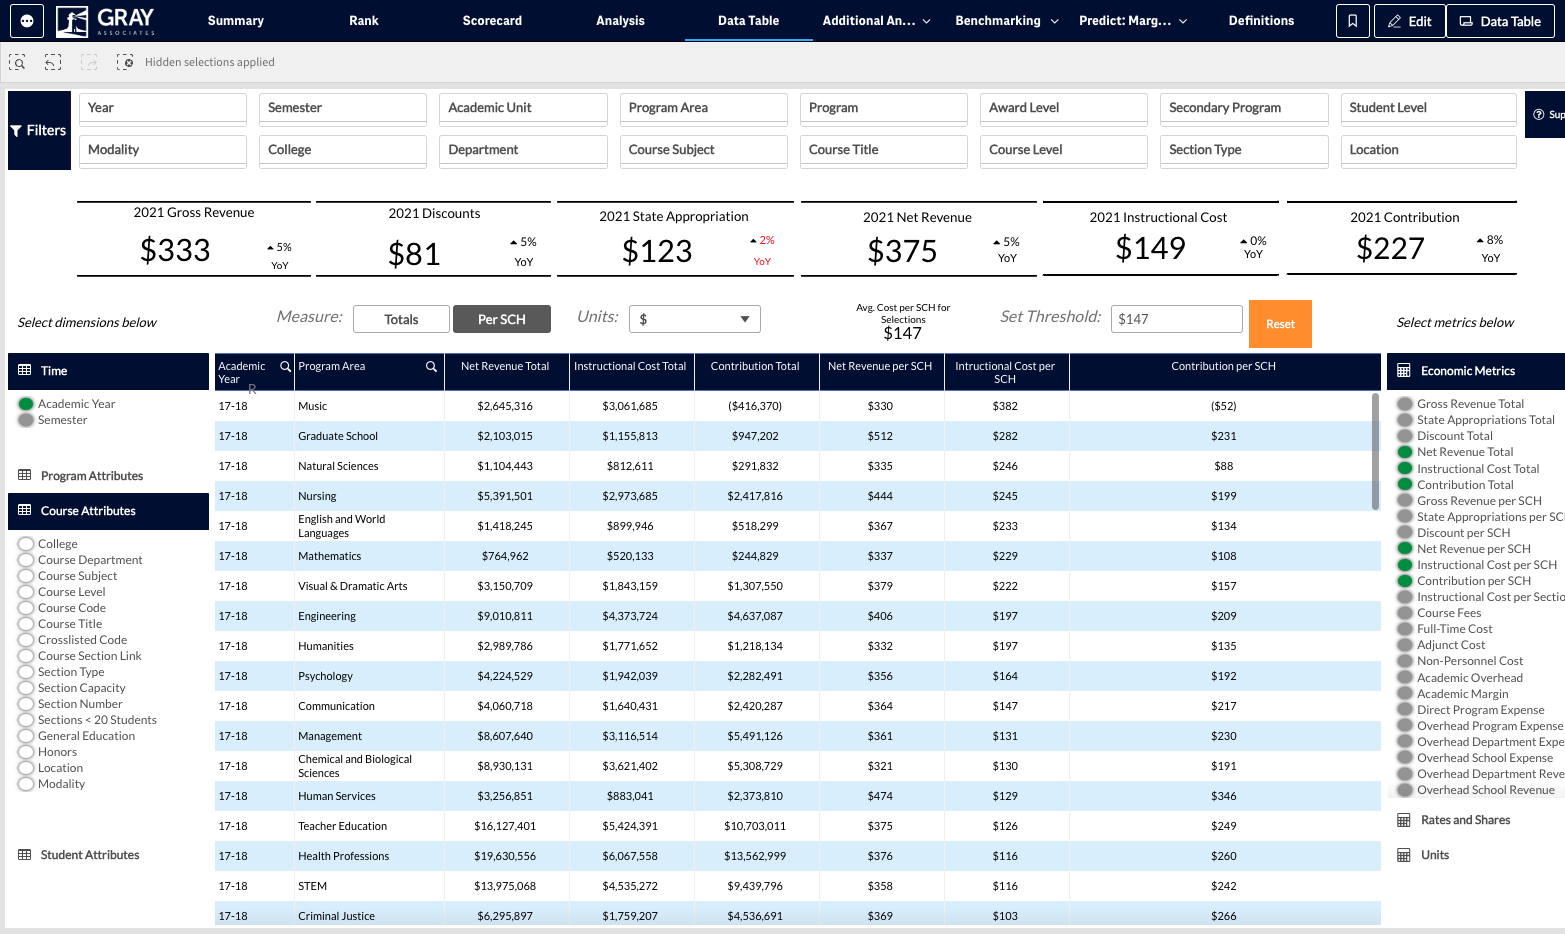Open the Analysis tab
The height and width of the screenshot is (934, 1565).
pos(620,21)
